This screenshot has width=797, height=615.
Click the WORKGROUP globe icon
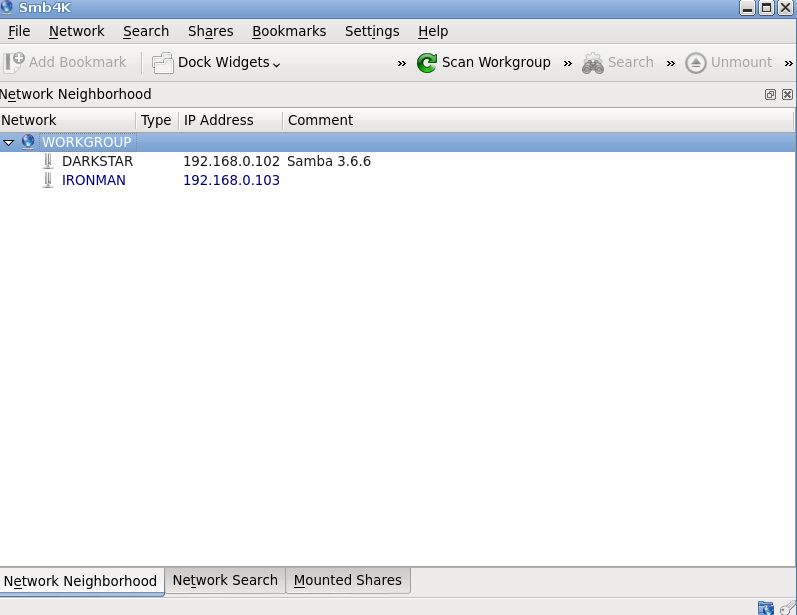coord(28,141)
